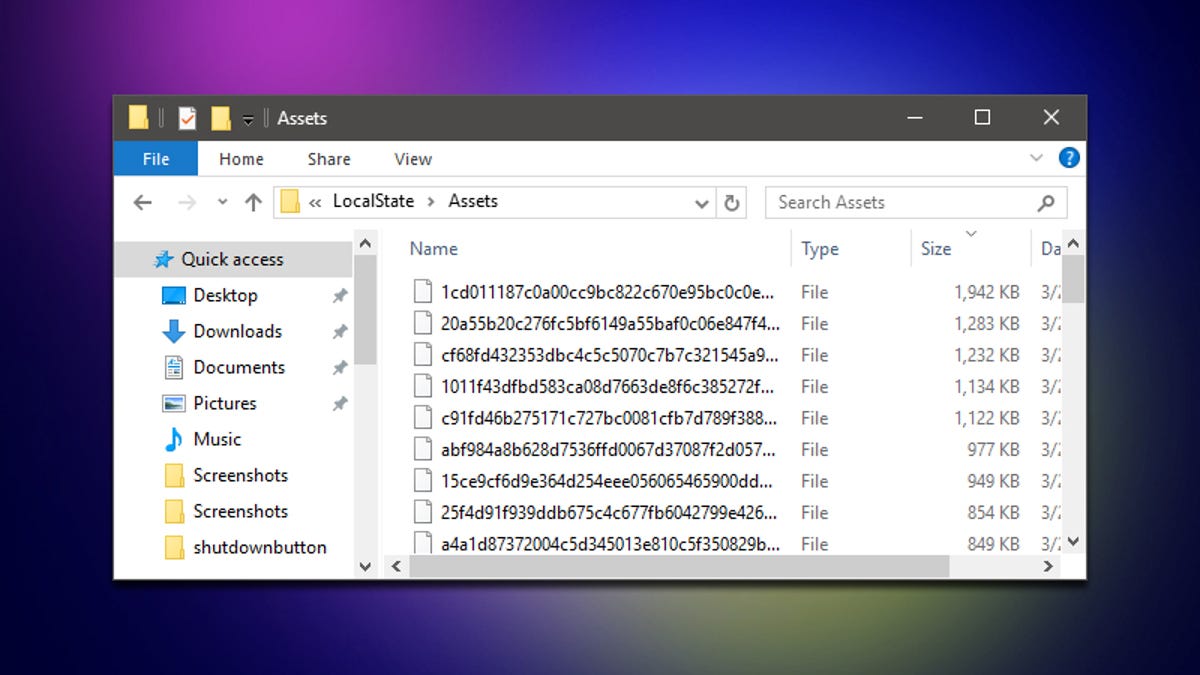1200x675 pixels.
Task: Click the Properties icon in title bar
Action: [x=187, y=118]
